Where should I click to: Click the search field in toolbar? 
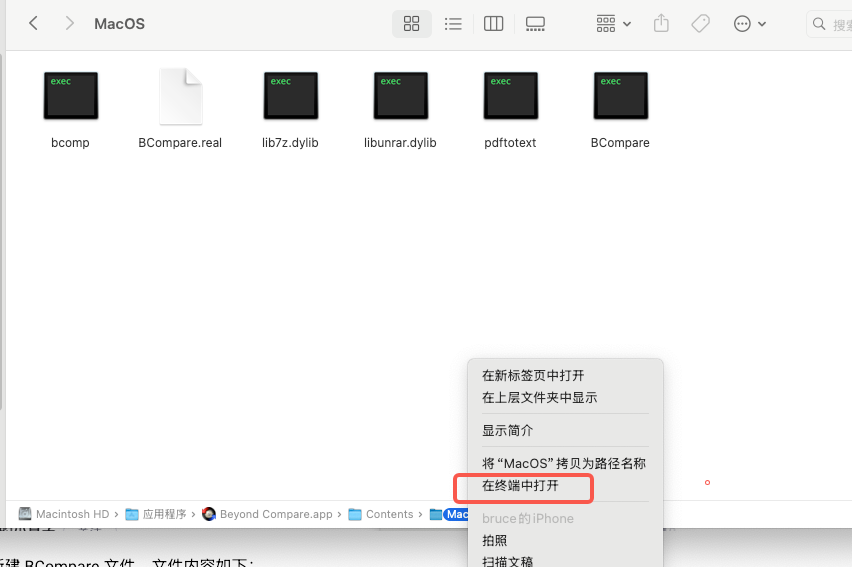coord(829,24)
